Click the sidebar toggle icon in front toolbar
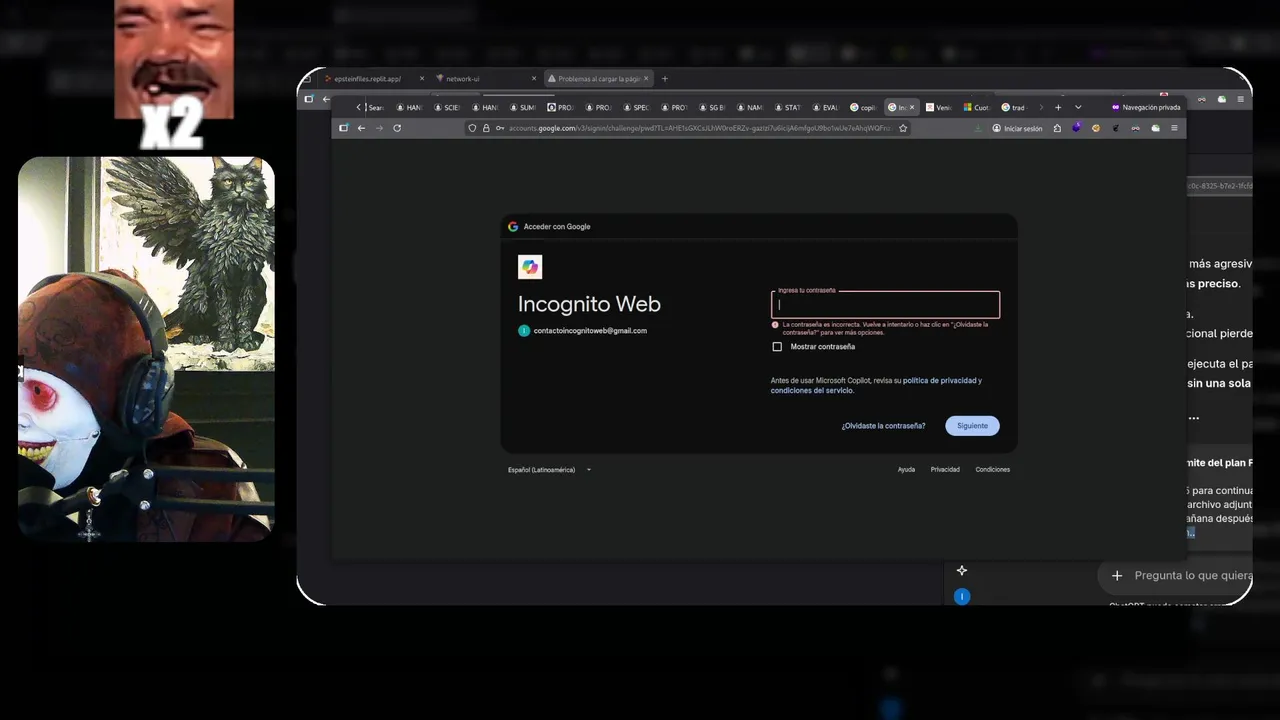 [343, 128]
